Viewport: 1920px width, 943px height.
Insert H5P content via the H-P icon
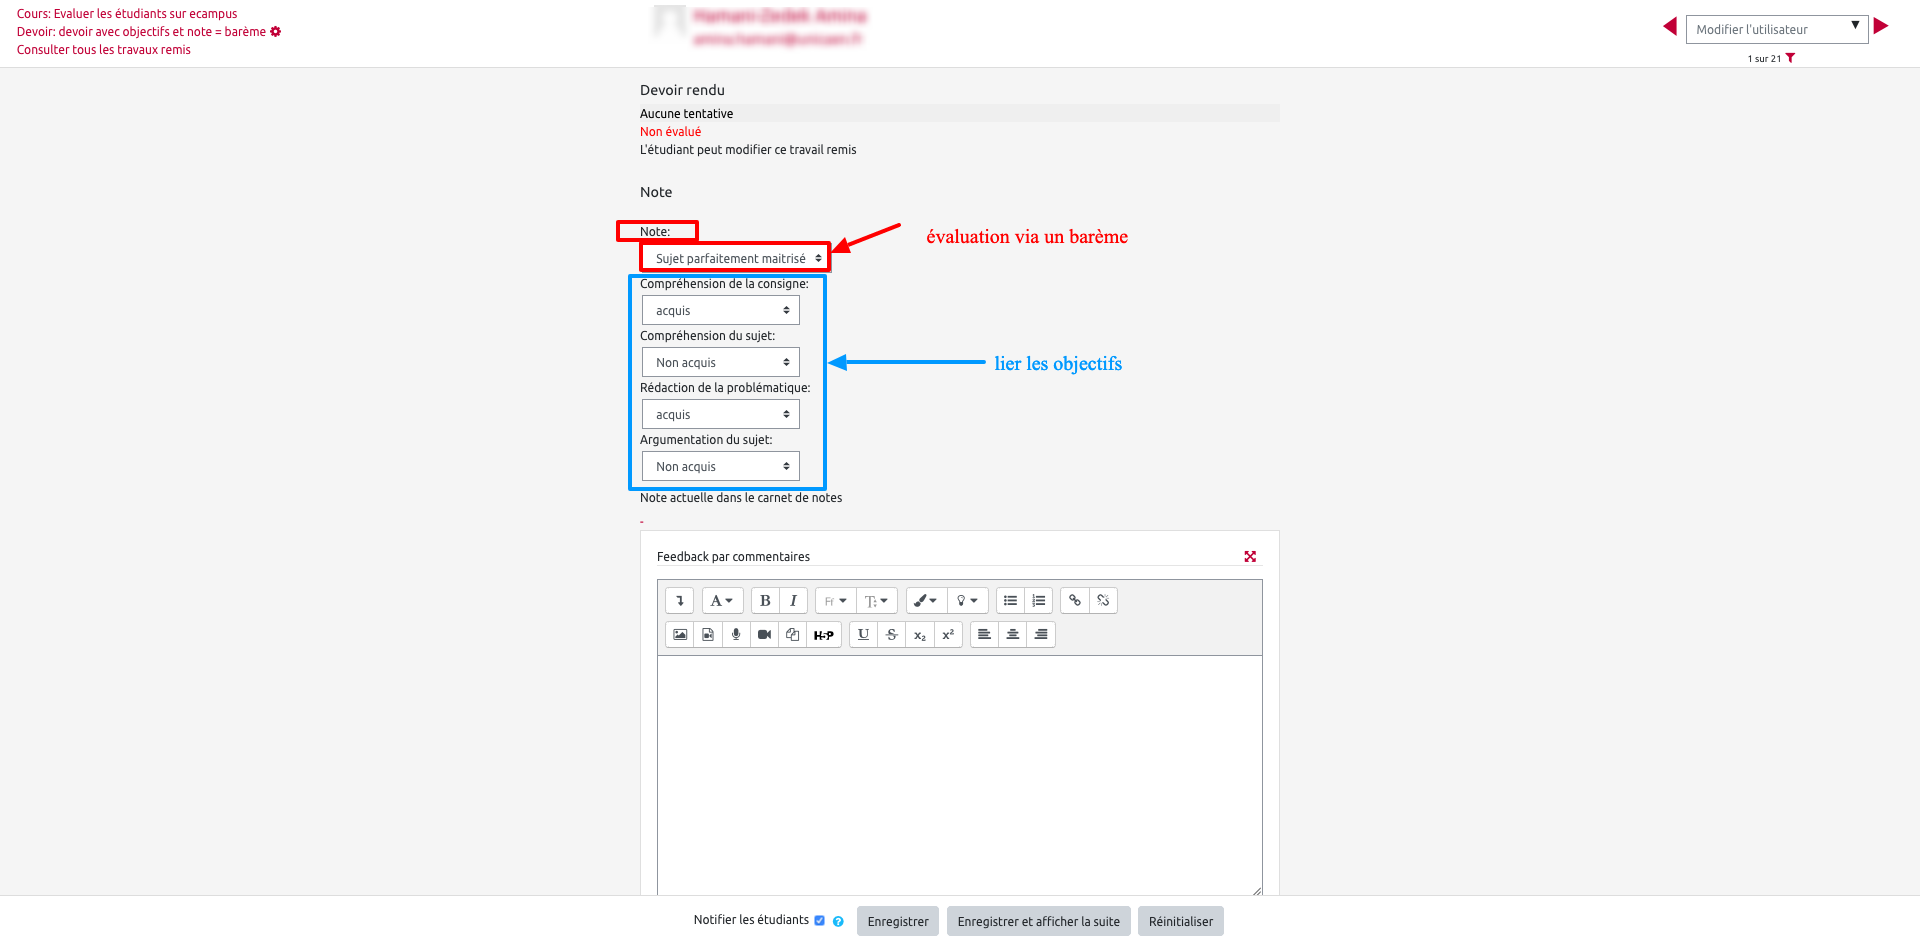[823, 635]
